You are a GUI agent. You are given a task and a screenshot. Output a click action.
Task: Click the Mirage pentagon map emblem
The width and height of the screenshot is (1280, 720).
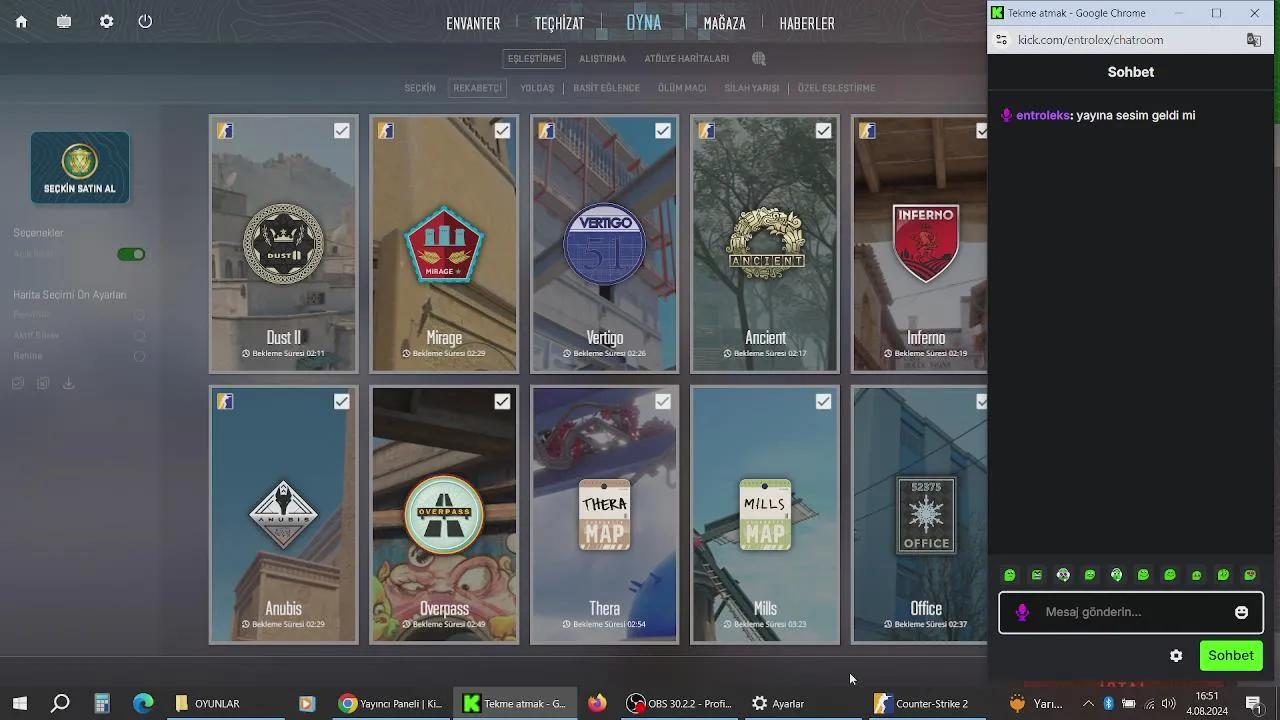[444, 244]
